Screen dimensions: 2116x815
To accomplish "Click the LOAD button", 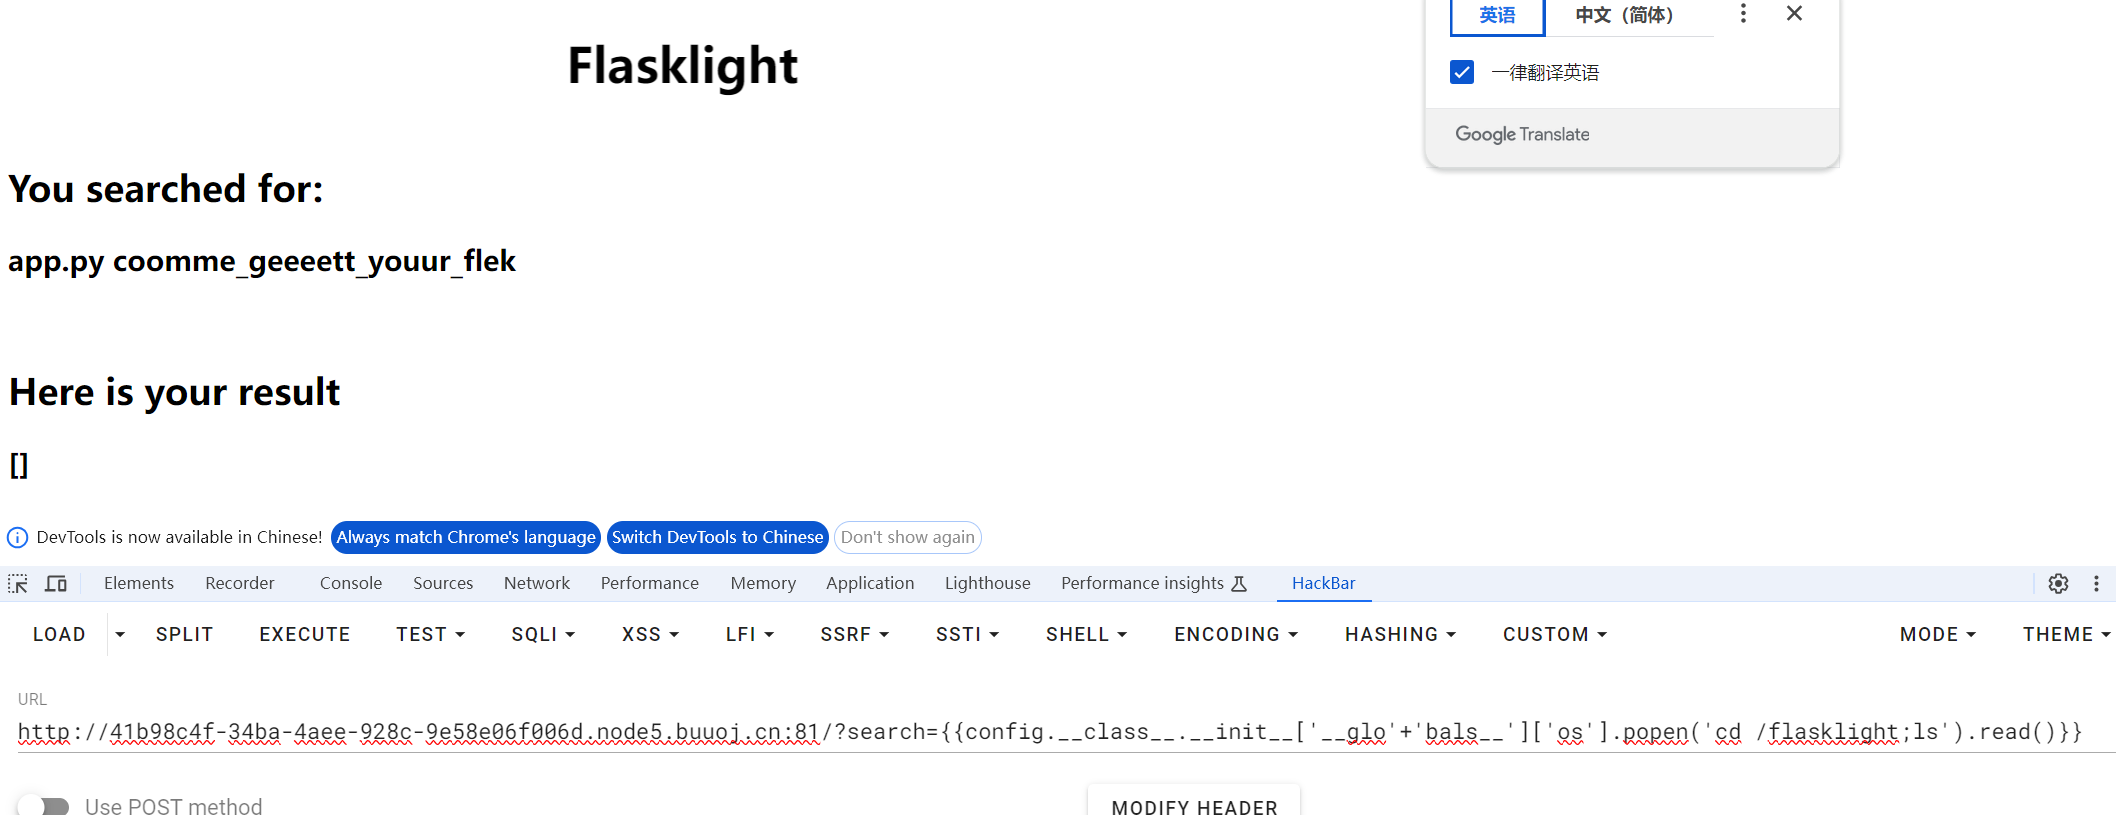I will coord(59,634).
